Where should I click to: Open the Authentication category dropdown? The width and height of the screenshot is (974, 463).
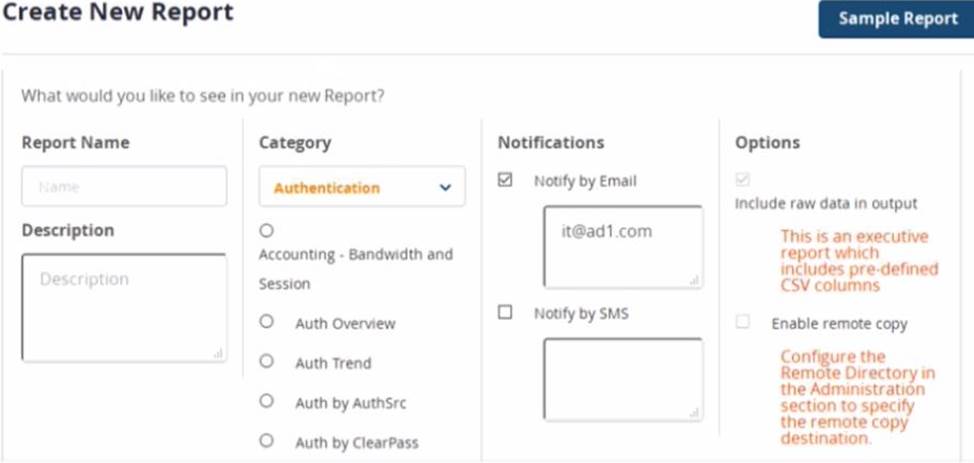click(x=361, y=187)
